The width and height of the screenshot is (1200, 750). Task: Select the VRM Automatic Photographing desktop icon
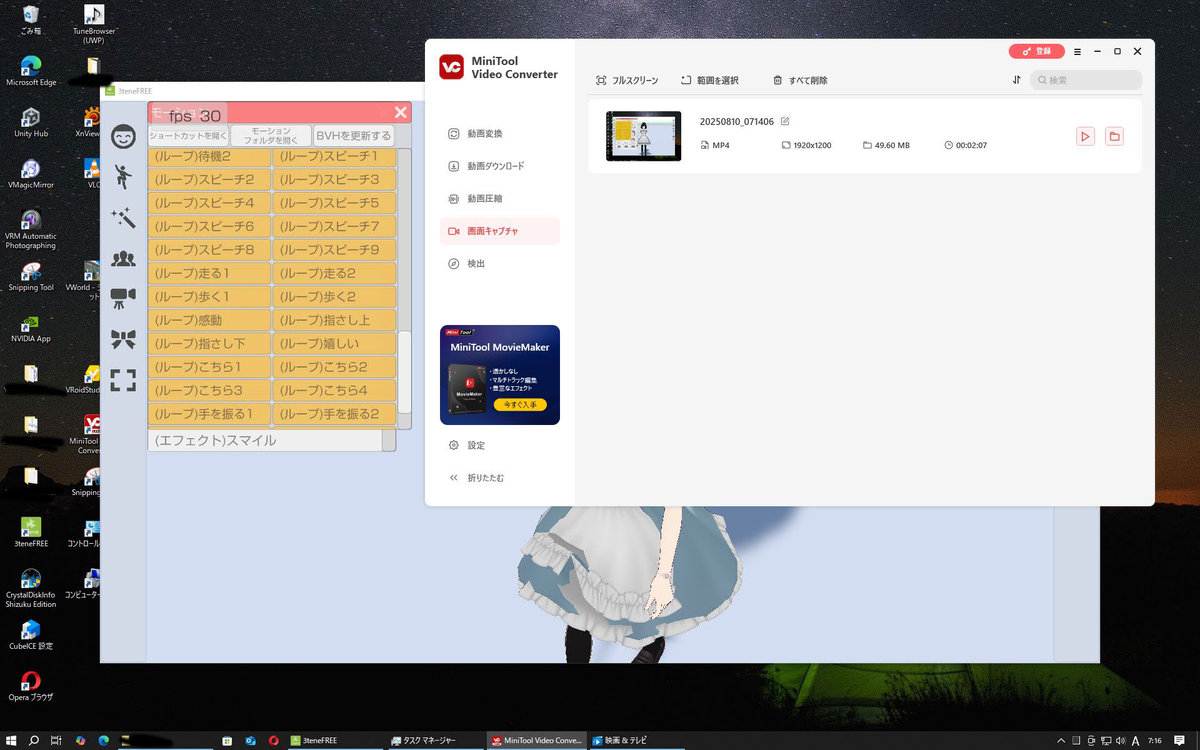coord(31,229)
